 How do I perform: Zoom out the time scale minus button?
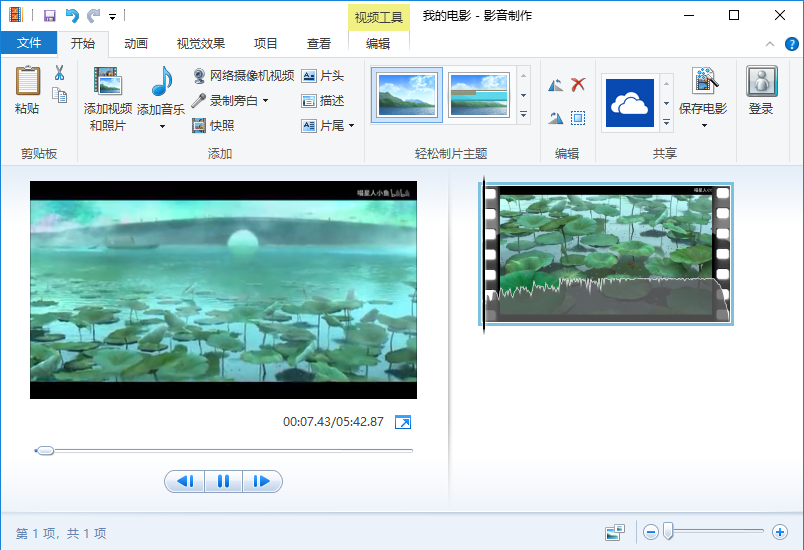[651, 533]
